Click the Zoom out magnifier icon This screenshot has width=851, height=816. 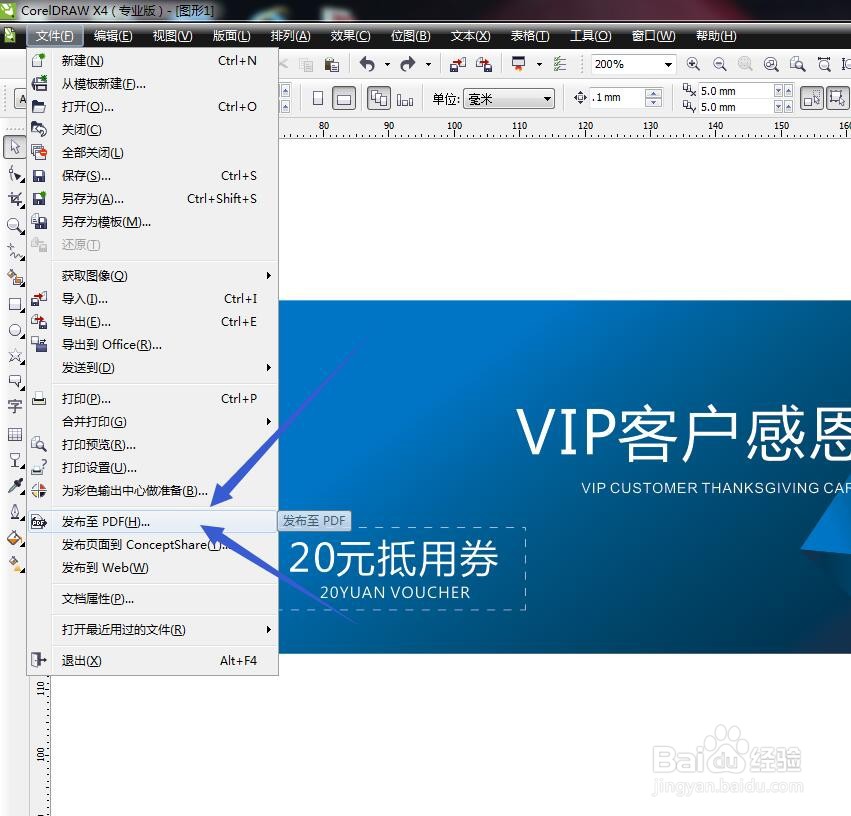tap(720, 64)
